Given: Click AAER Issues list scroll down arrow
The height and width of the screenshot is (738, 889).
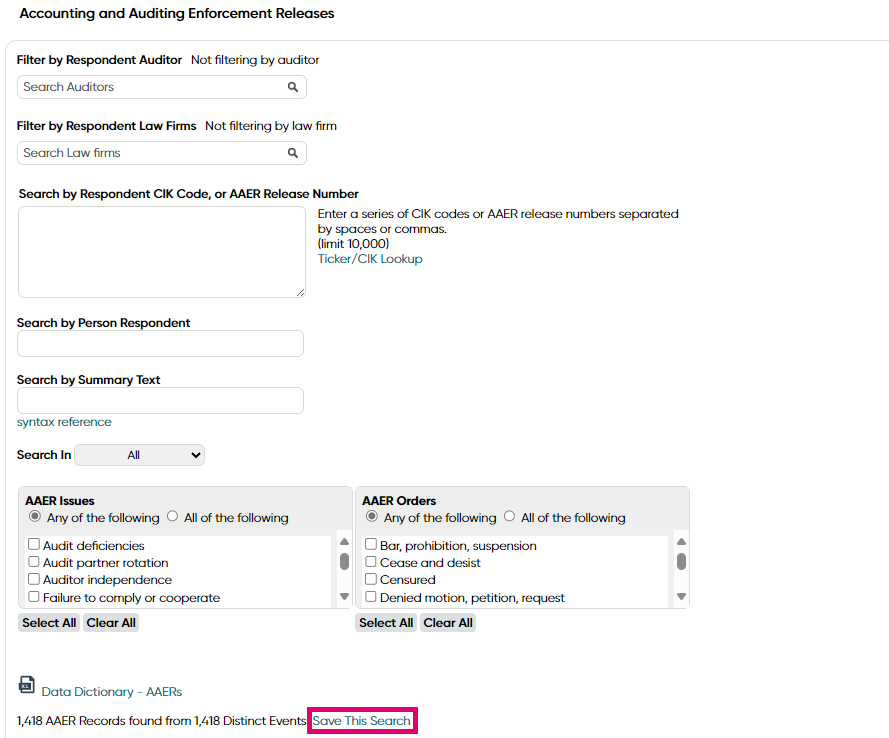Looking at the screenshot, I should pyautogui.click(x=344, y=596).
